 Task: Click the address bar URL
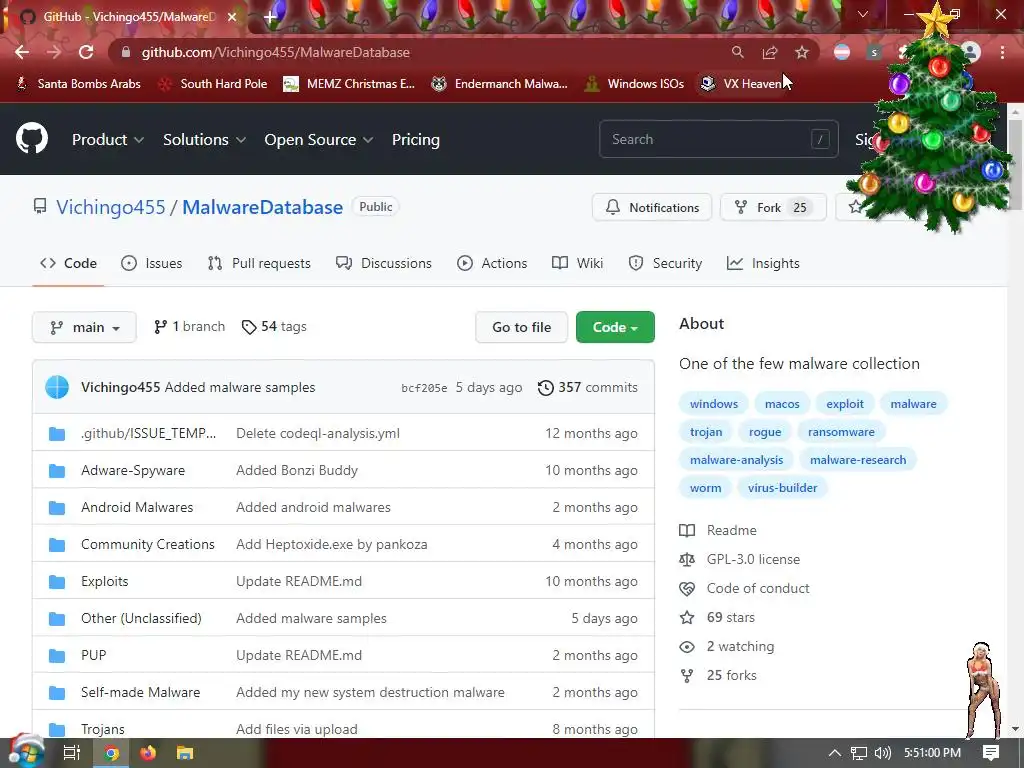pyautogui.click(x=276, y=52)
